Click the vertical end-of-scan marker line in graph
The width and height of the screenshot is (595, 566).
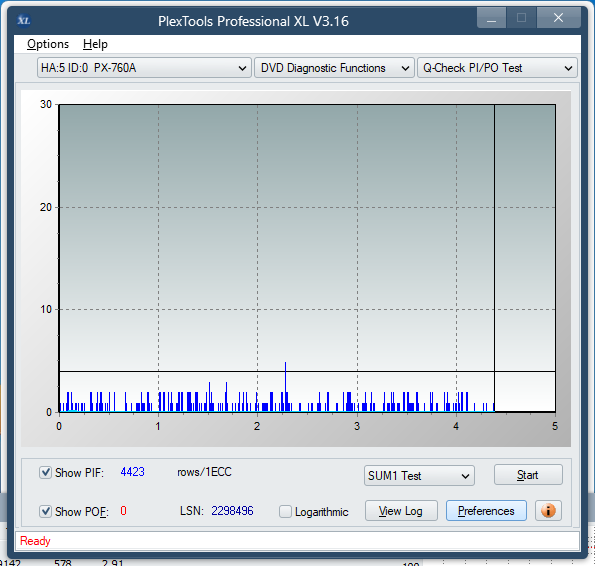click(494, 258)
